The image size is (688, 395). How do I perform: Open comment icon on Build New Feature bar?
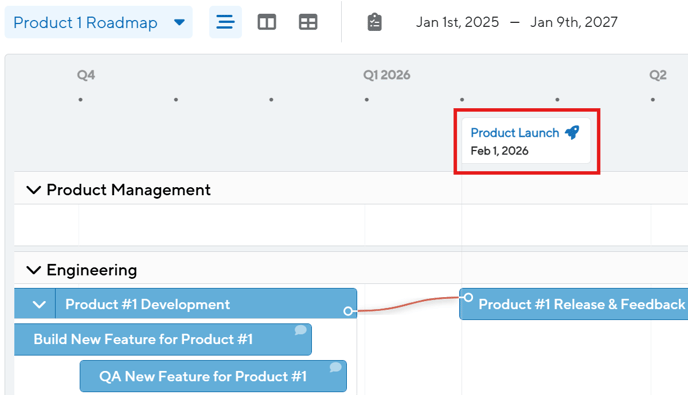pyautogui.click(x=300, y=330)
